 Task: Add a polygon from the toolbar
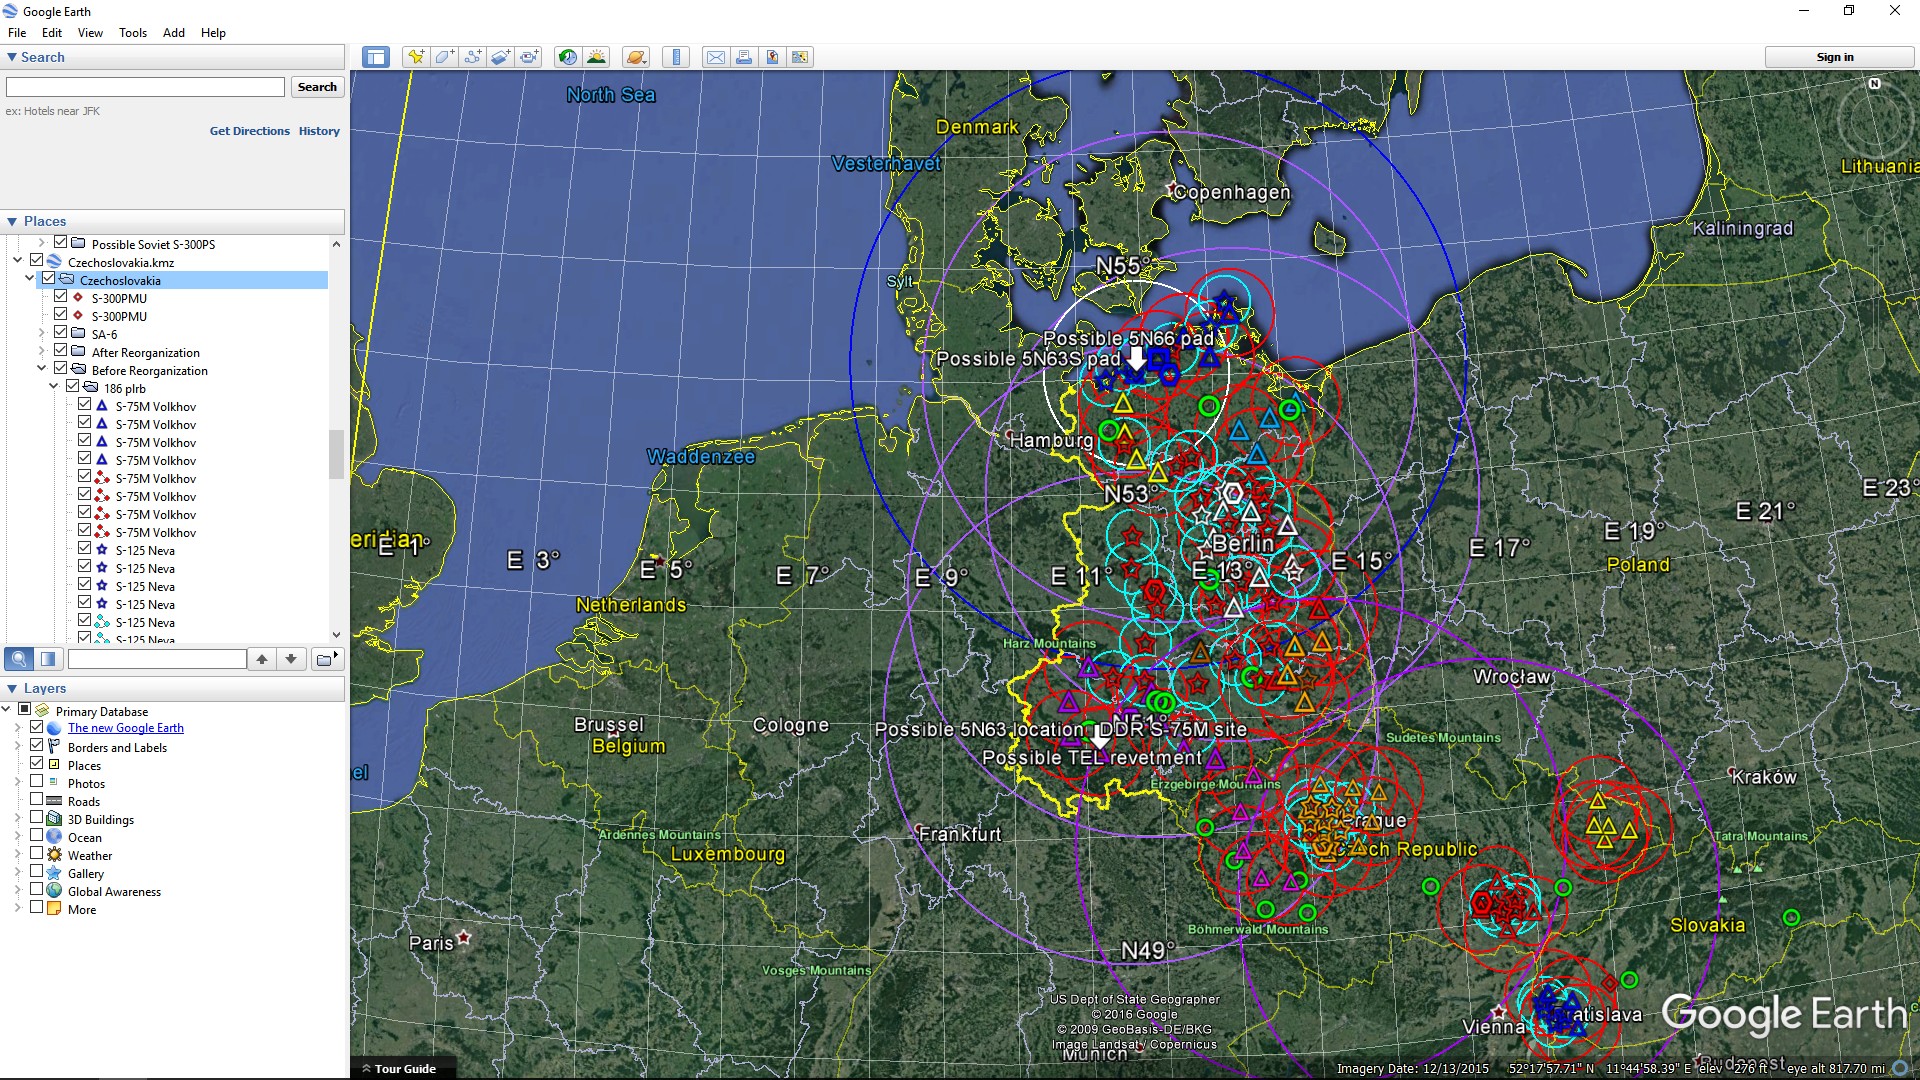pos(444,57)
